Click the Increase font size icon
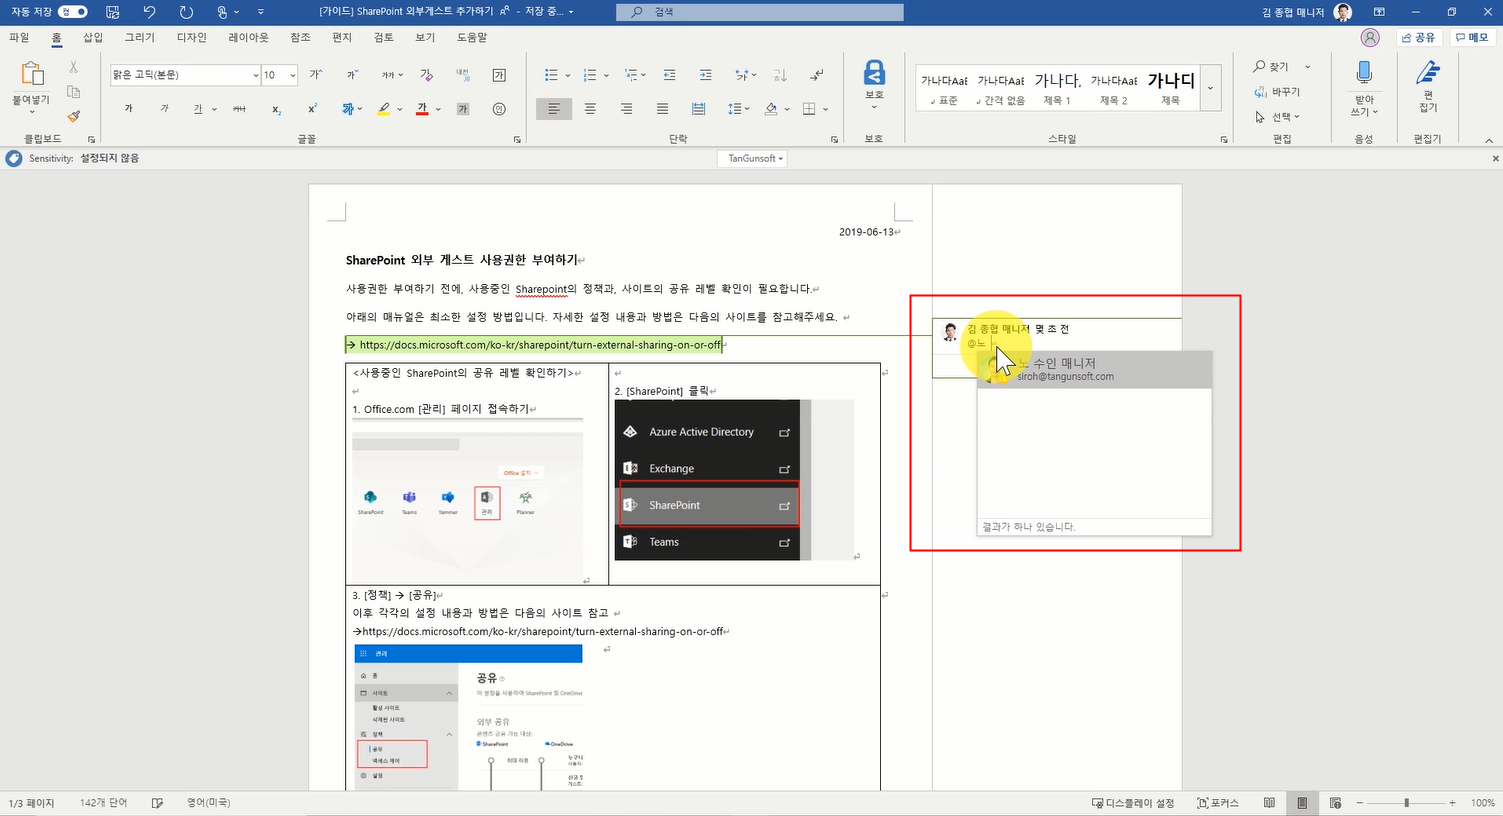The width and height of the screenshot is (1503, 816). pyautogui.click(x=316, y=75)
